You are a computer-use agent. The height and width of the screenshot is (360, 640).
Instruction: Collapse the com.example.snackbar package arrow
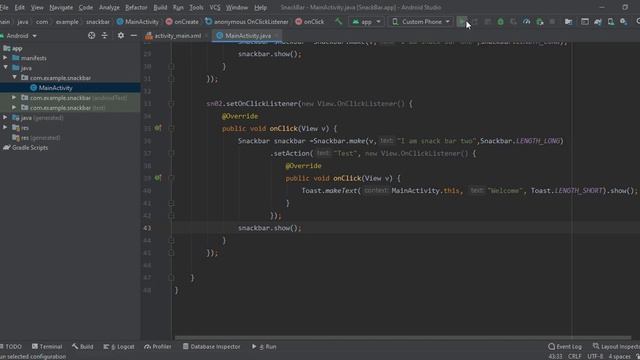14,78
